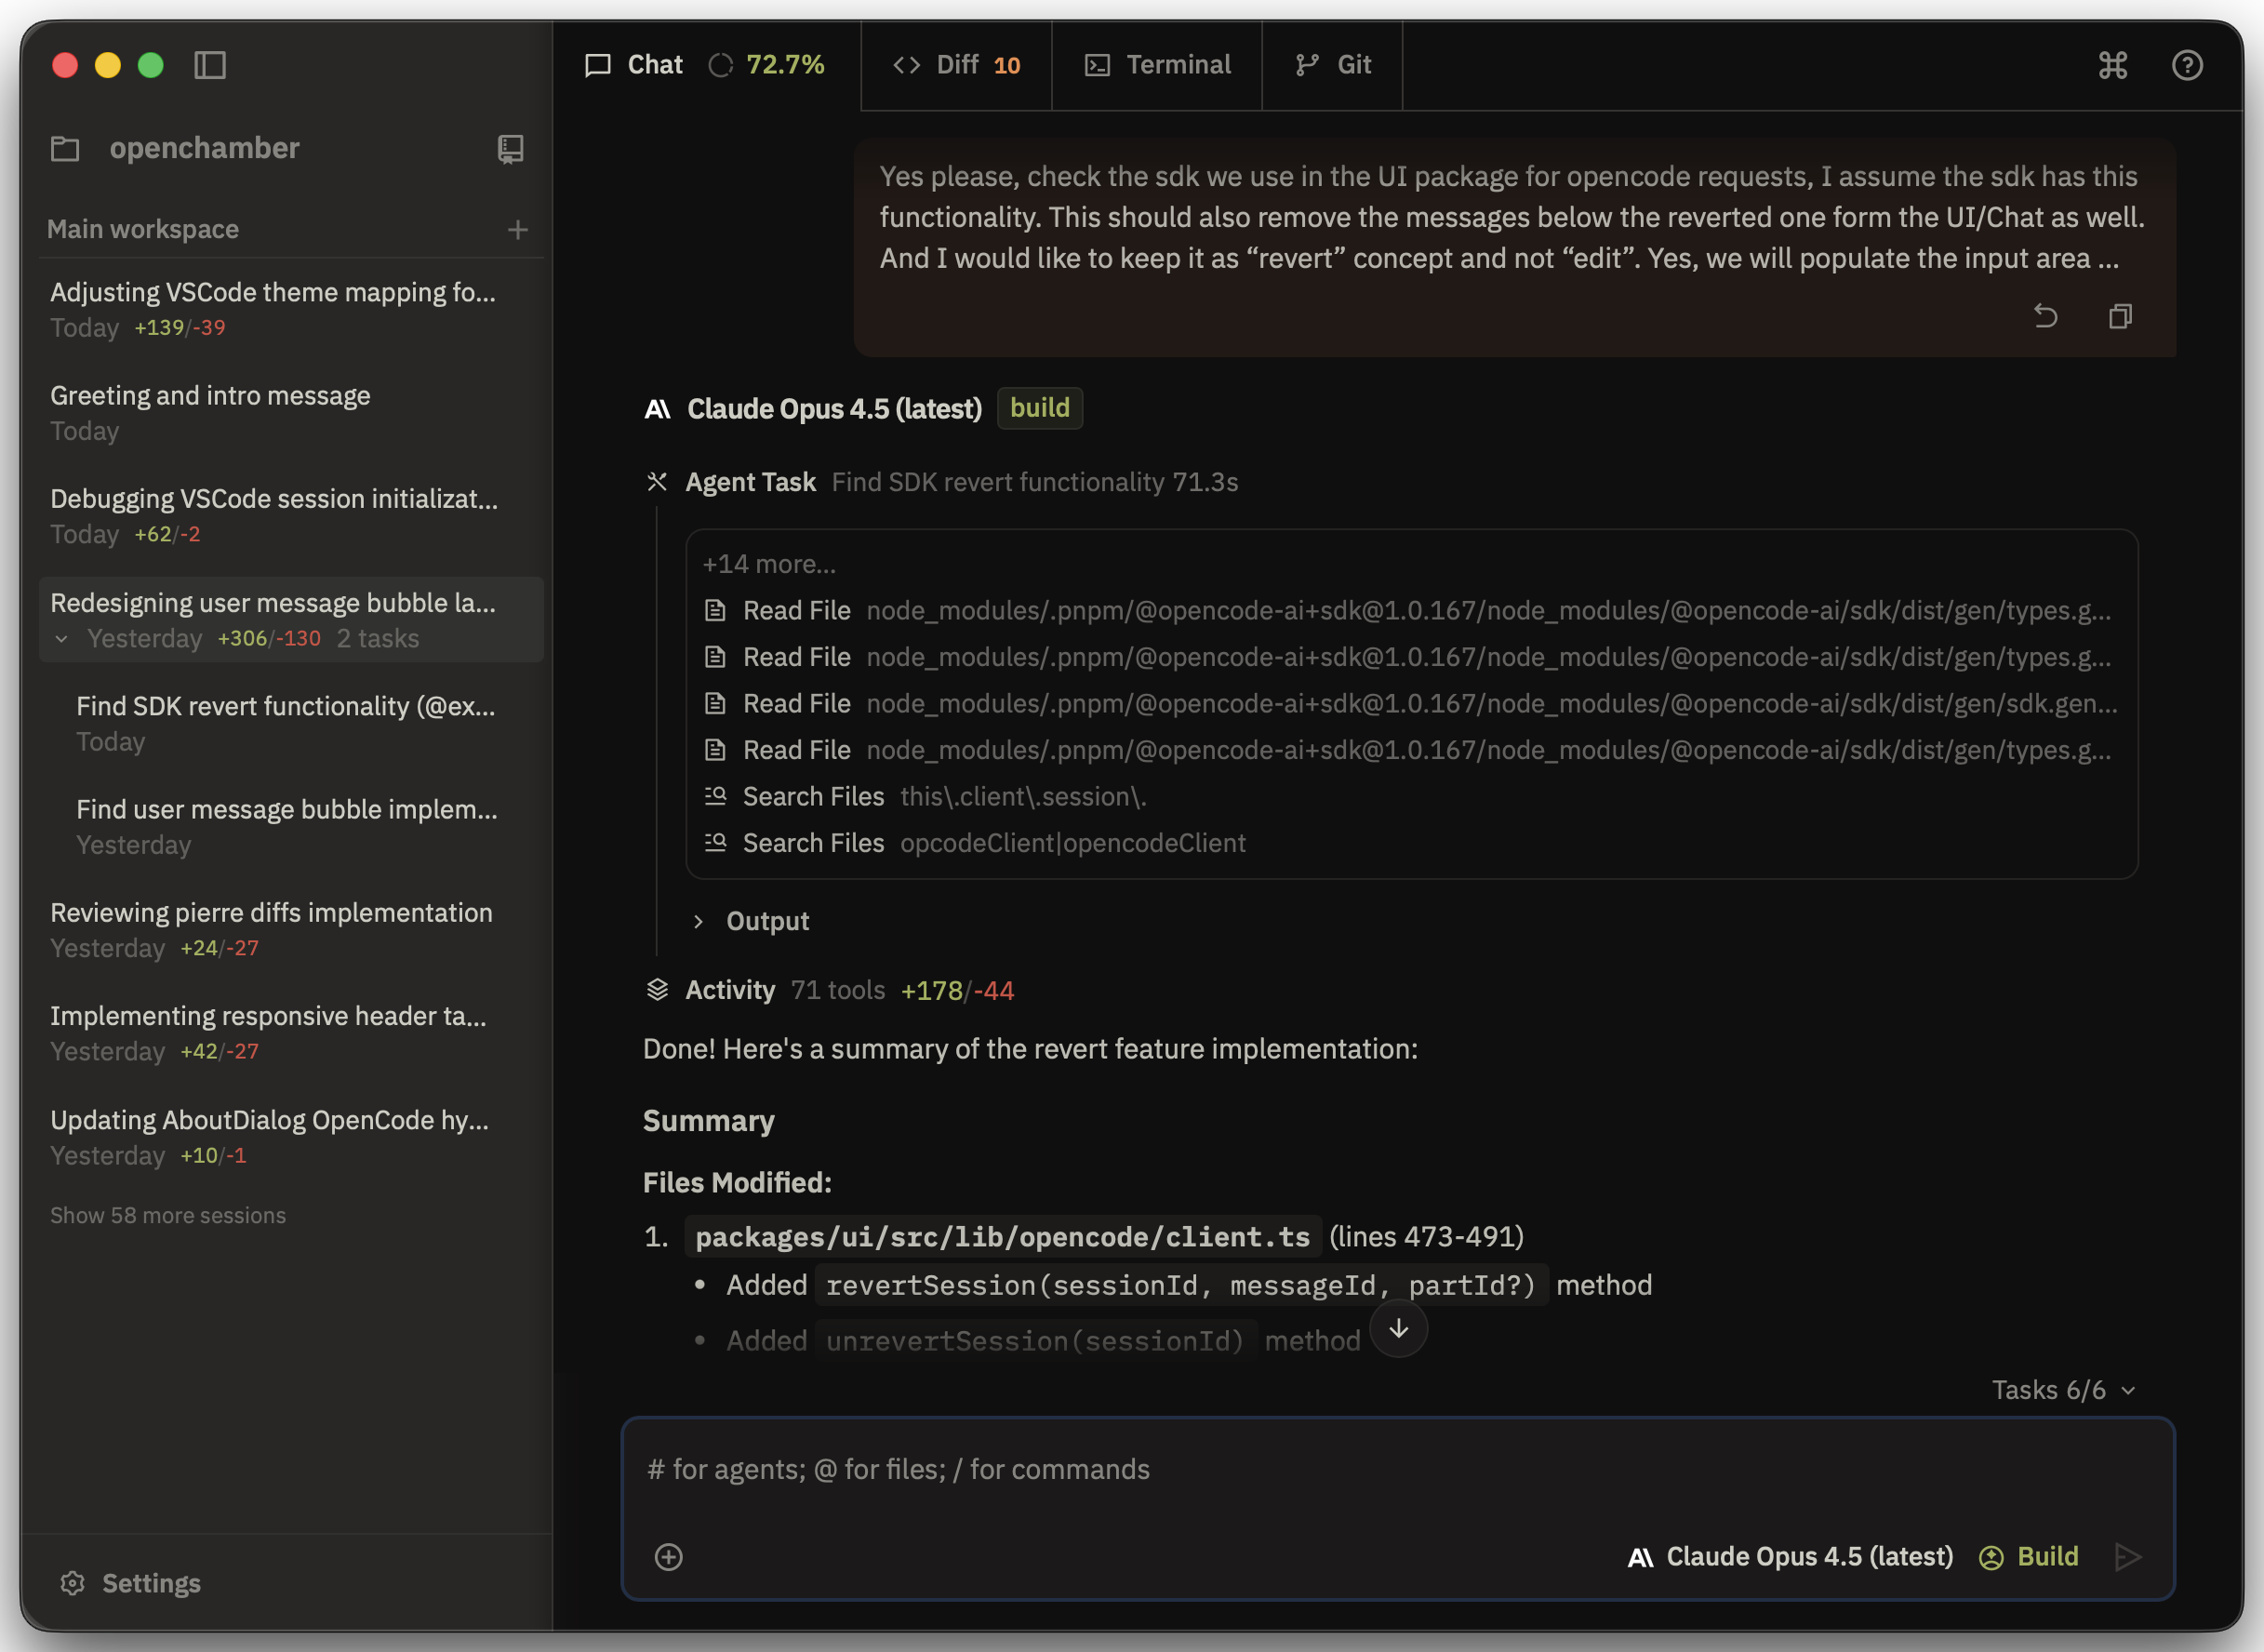2264x1652 pixels.
Task: Click the user message bubble text
Action: point(1511,217)
